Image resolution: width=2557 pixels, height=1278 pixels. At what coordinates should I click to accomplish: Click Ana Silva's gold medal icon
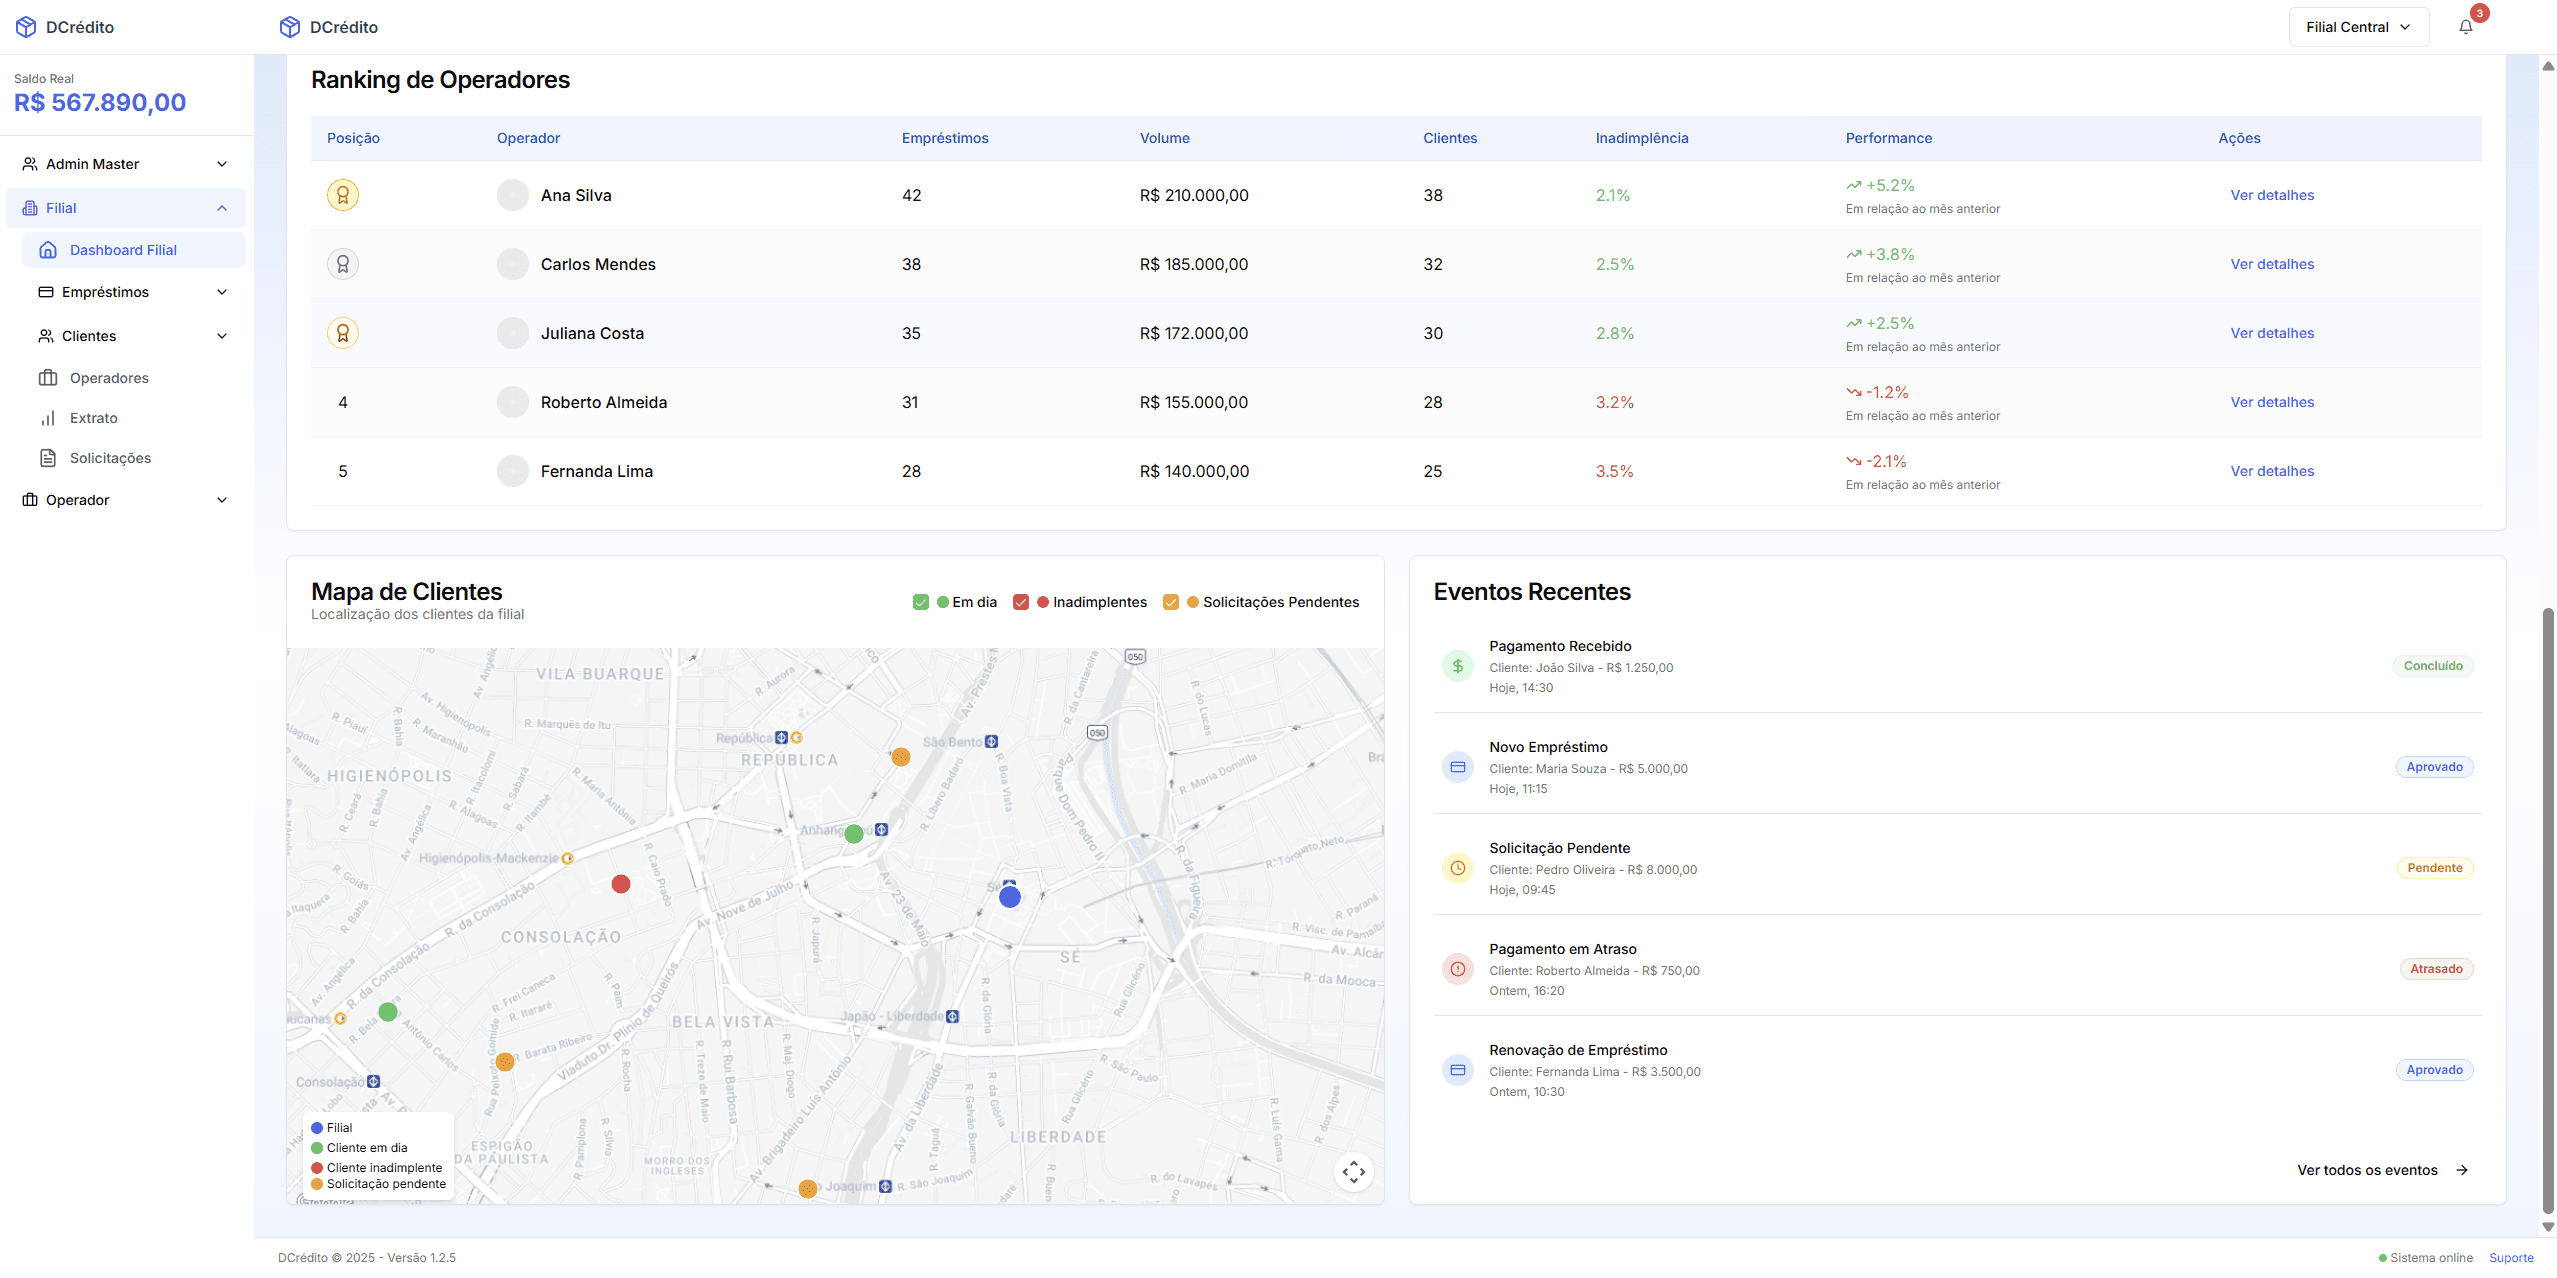click(343, 195)
